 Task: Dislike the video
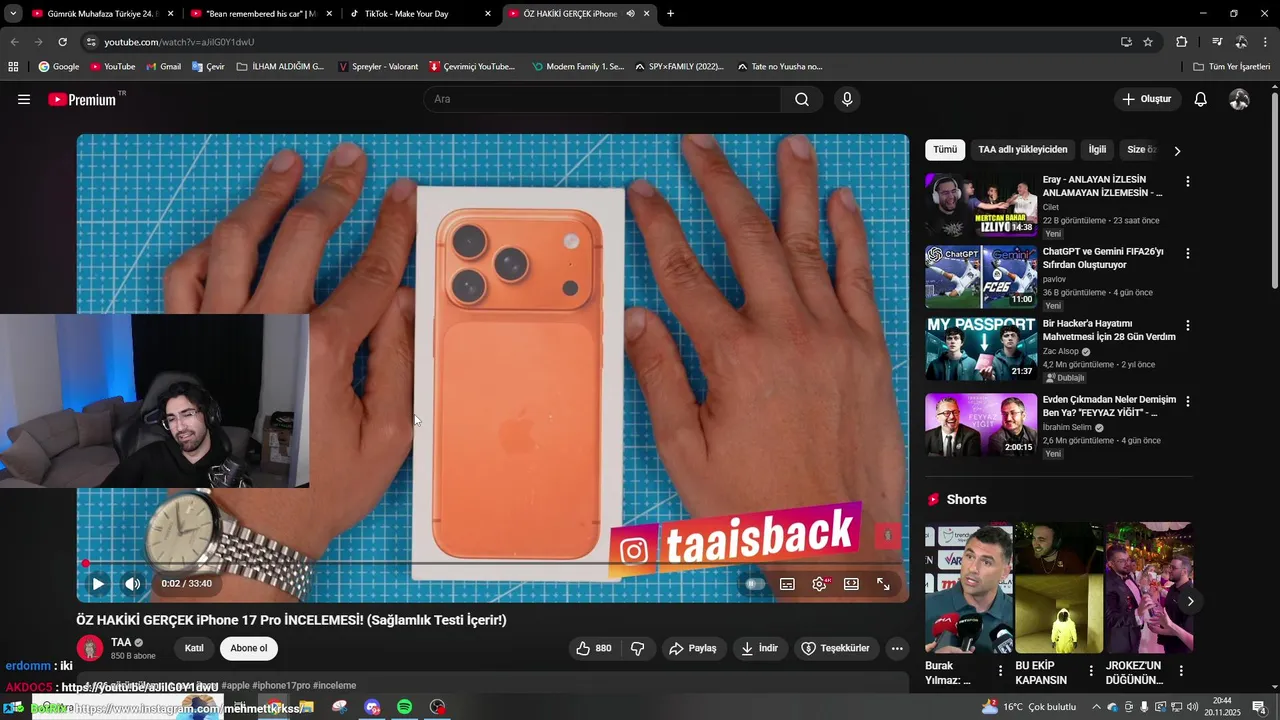coord(638,648)
